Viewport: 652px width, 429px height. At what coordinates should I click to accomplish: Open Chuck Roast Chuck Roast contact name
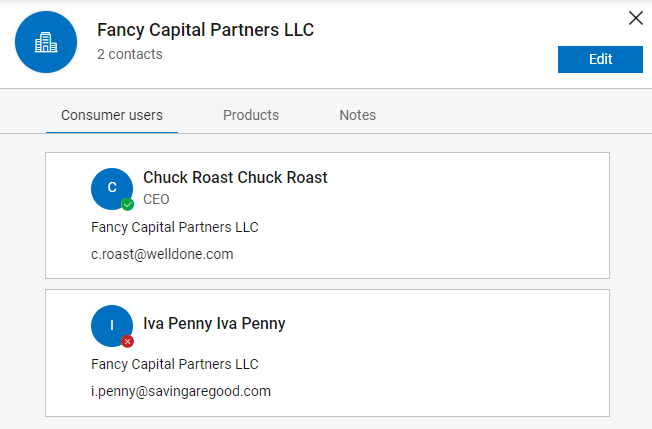(x=235, y=178)
